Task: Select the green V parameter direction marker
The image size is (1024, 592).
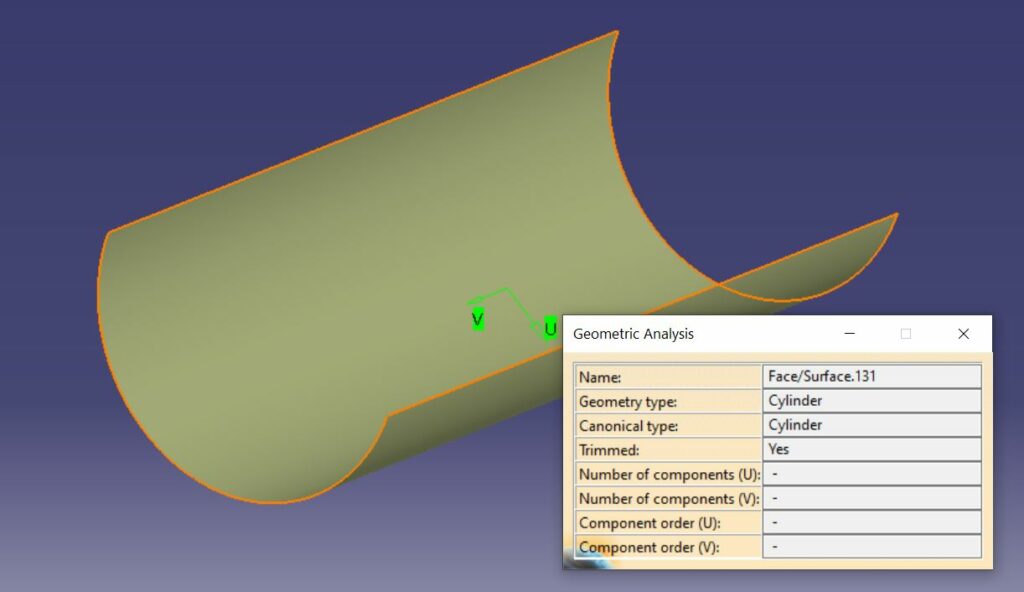Action: [477, 320]
